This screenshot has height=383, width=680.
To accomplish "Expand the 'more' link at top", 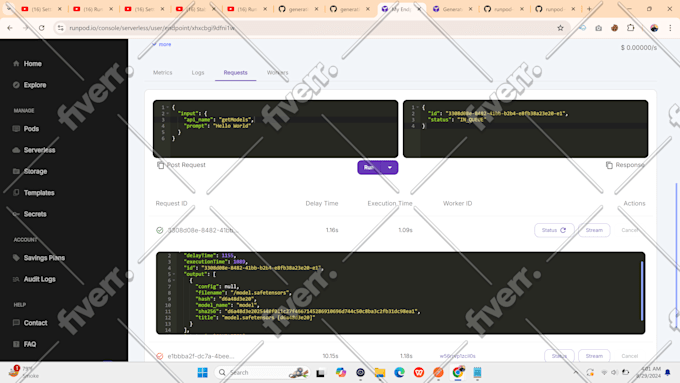I will pyautogui.click(x=162, y=44).
